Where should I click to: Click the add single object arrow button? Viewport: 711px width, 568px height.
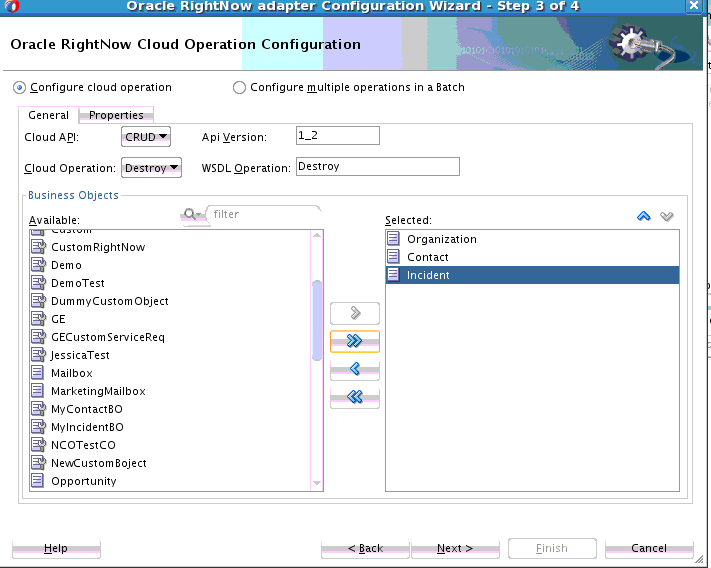[x=355, y=313]
